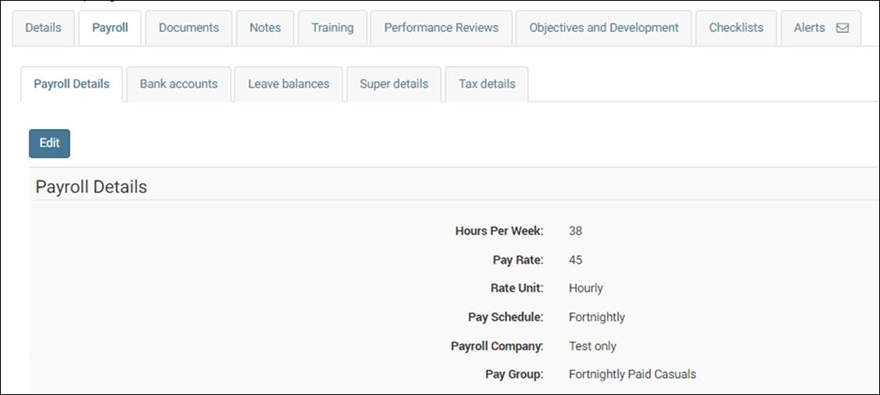Select the Payroll Details sub-tab
880x395 pixels.
point(71,84)
